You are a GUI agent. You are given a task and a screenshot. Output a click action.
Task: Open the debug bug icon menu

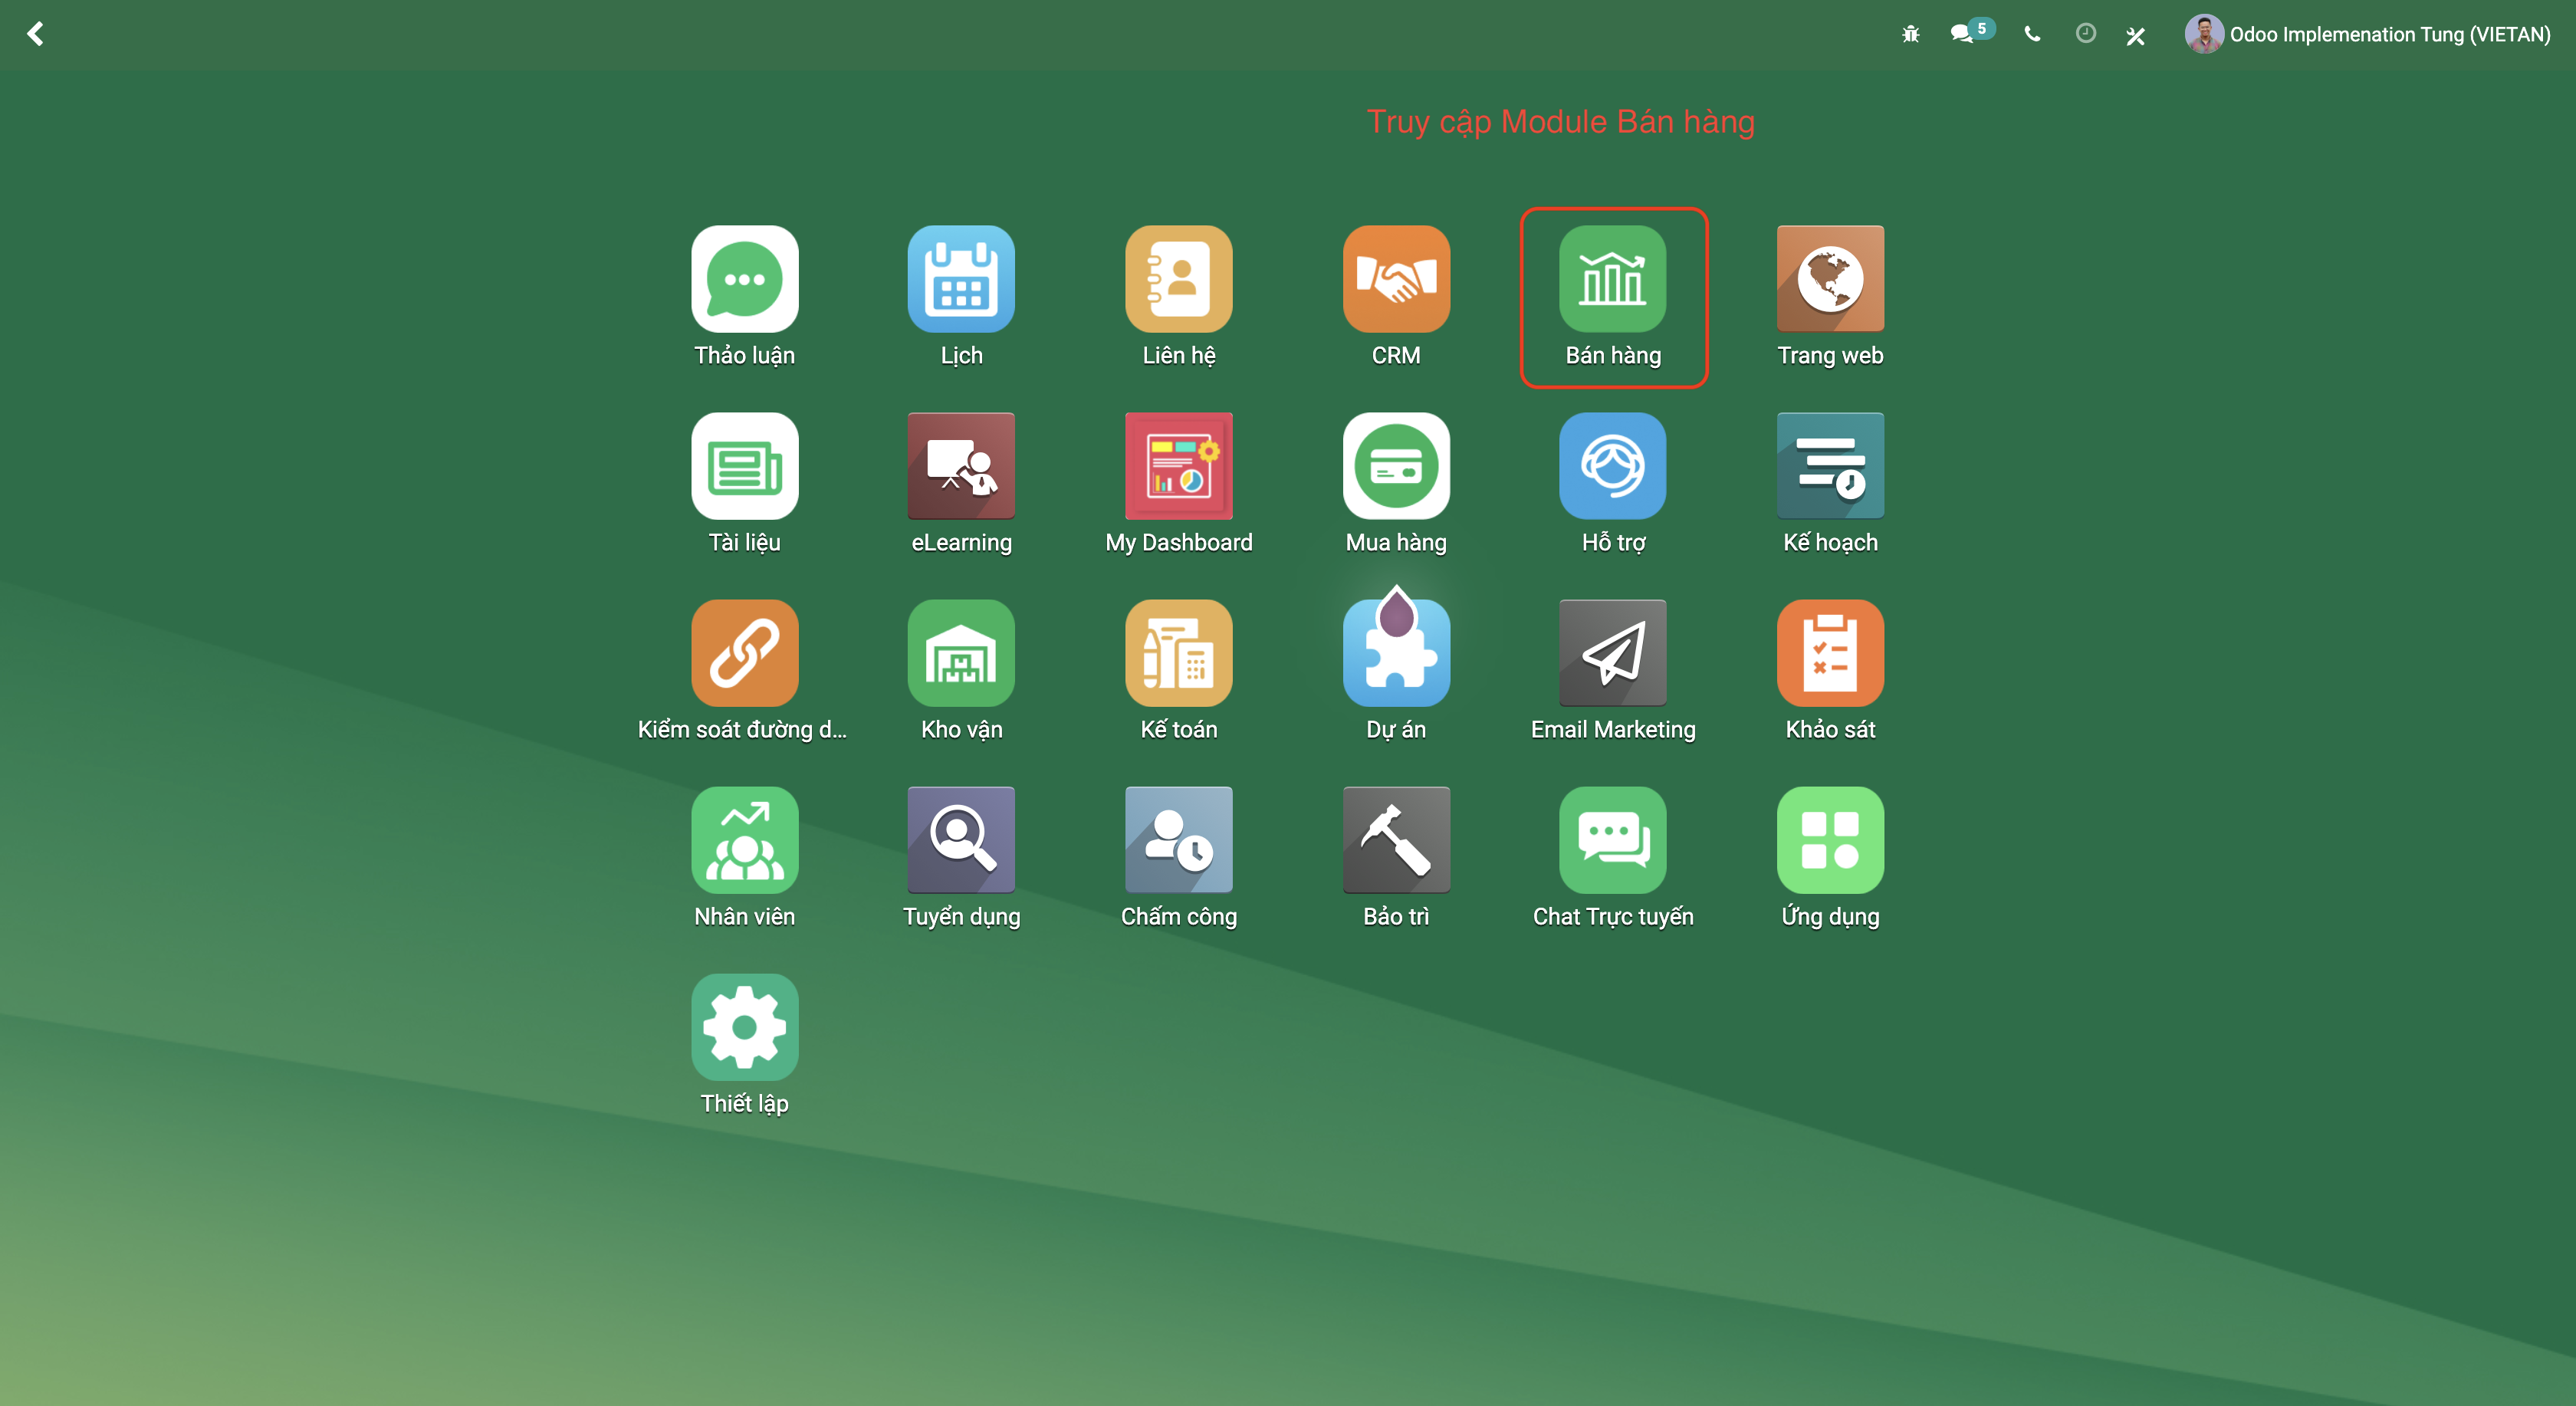[x=1910, y=35]
